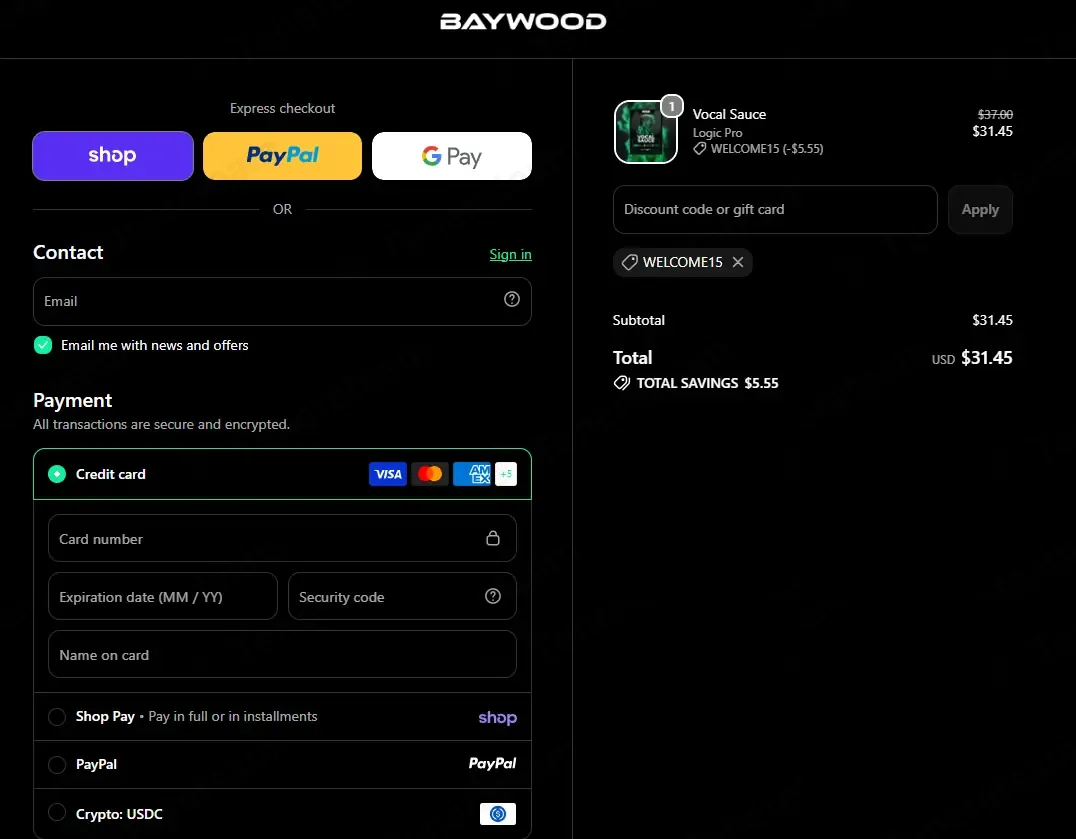Focus the Discount code or gift card field
Viewport: 1076px width, 839px height.
(x=775, y=209)
